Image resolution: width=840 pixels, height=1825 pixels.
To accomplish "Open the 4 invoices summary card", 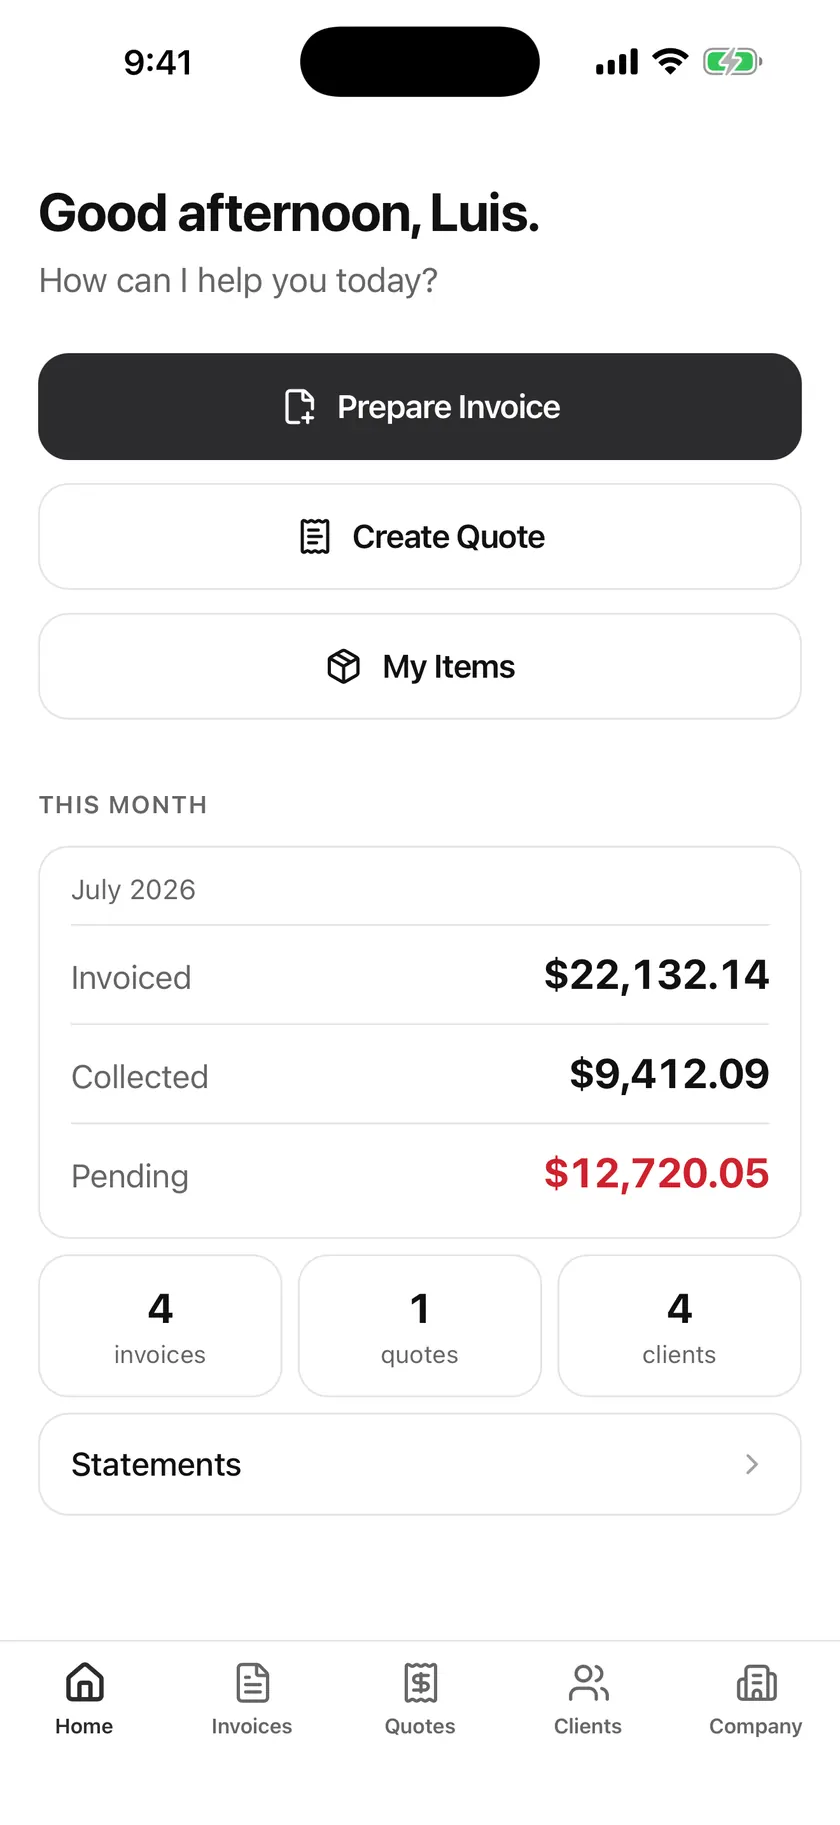I will coord(160,1326).
